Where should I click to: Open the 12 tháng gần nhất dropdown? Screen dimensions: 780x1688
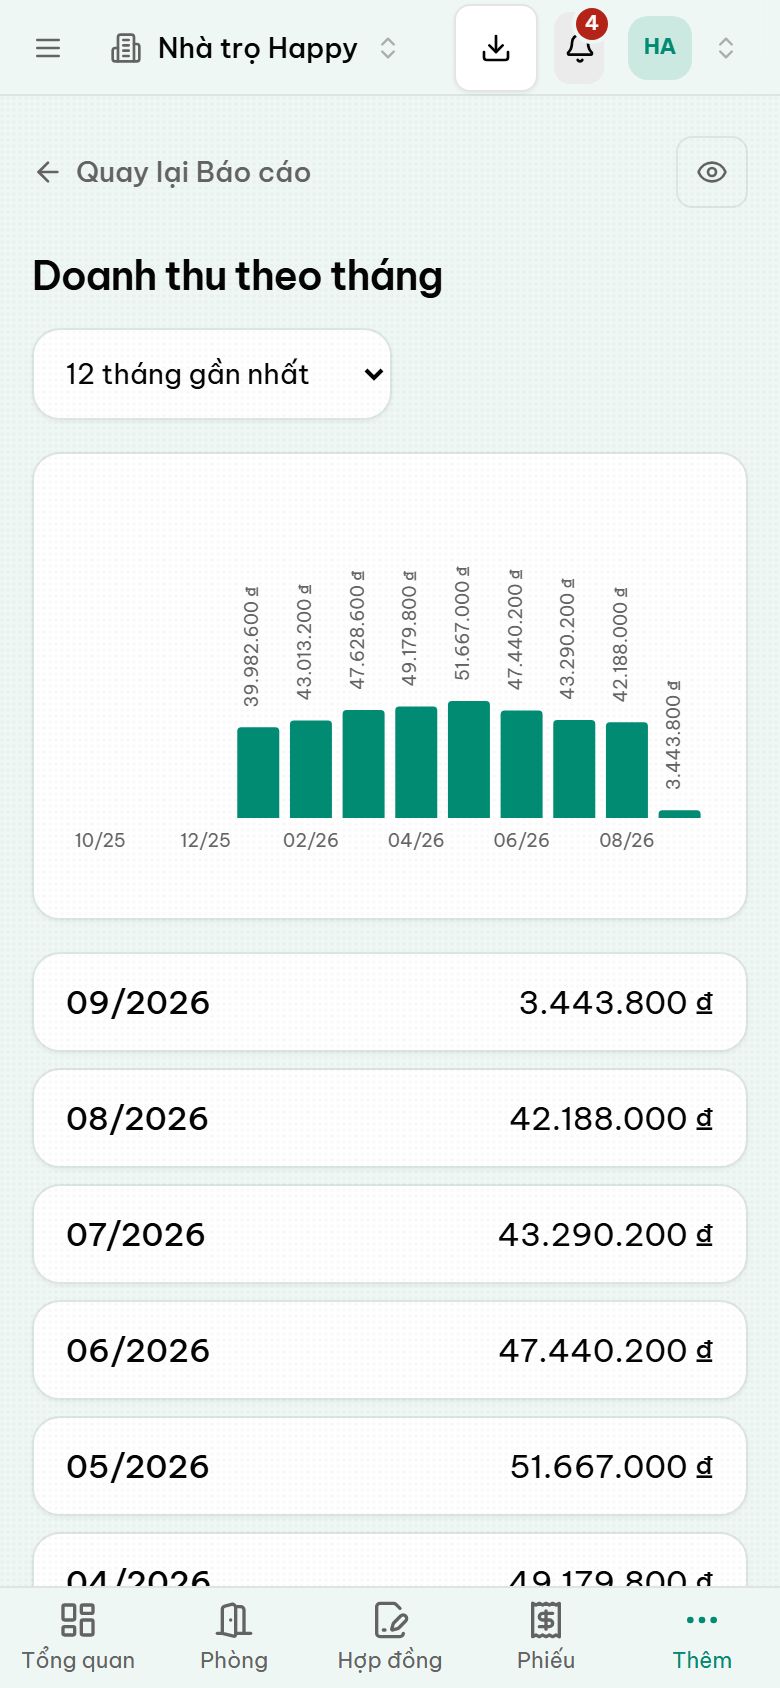click(212, 374)
